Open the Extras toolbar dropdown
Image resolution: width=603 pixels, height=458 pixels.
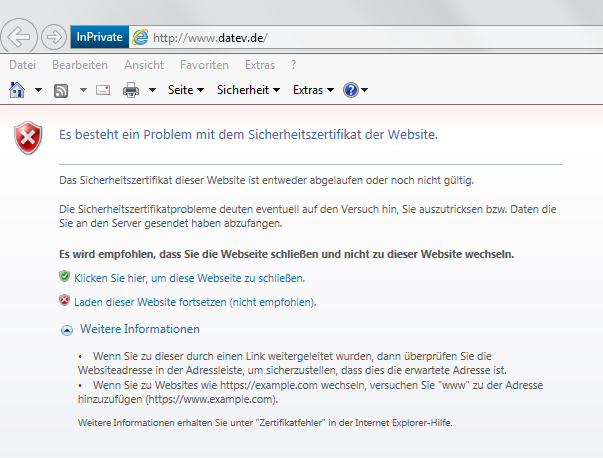tap(313, 90)
